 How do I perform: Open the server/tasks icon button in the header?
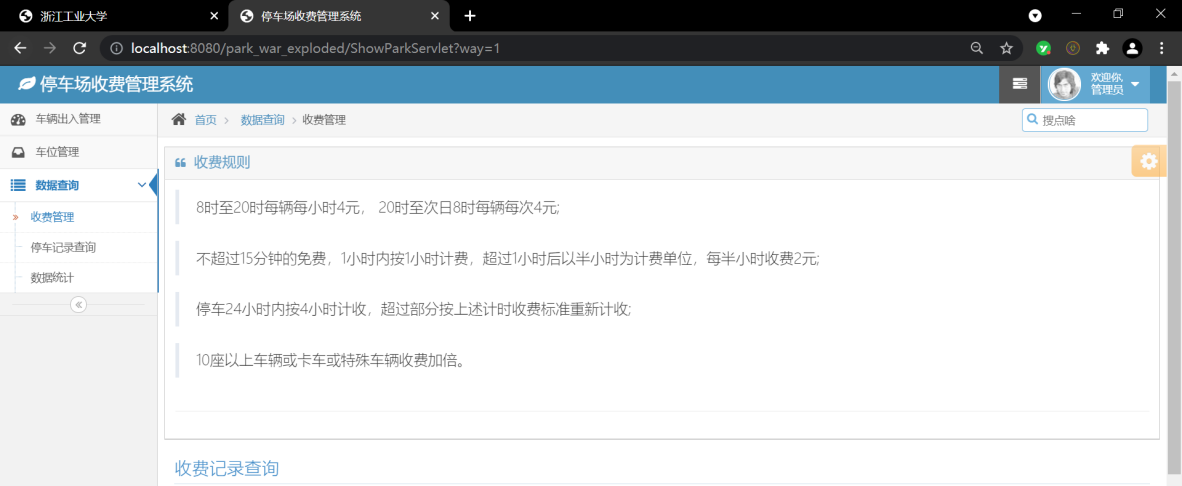click(1019, 84)
